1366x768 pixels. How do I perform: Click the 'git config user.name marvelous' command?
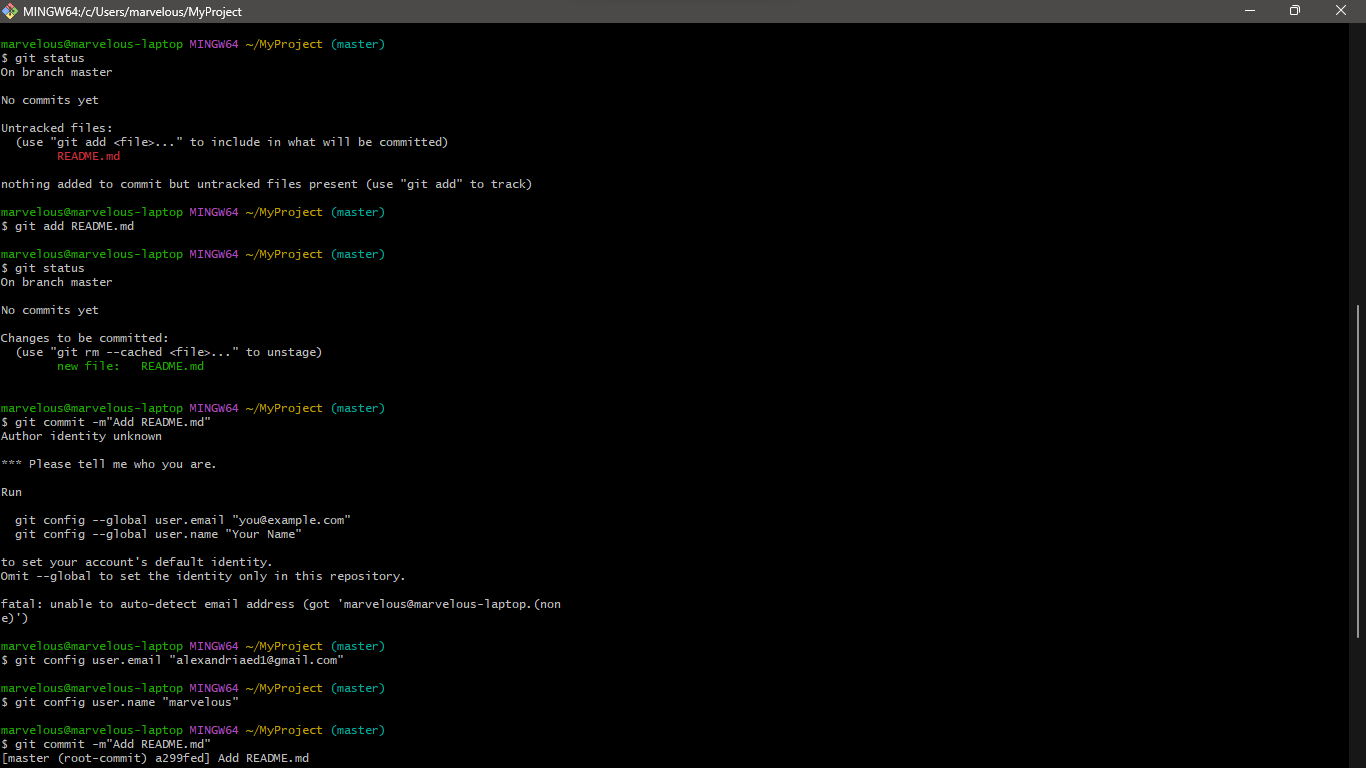tap(125, 702)
